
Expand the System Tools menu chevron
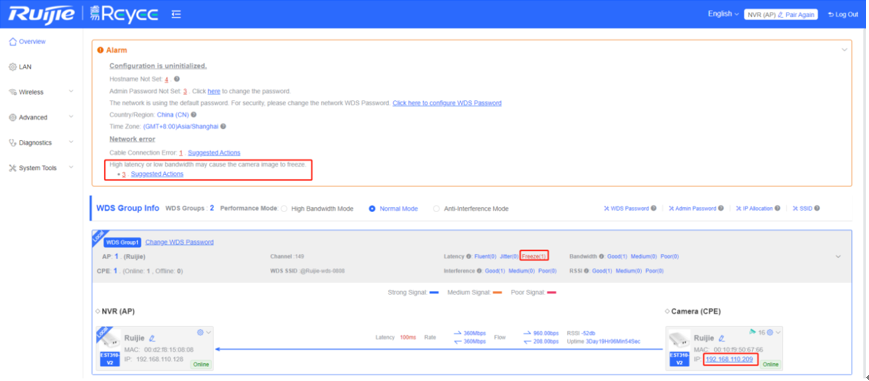point(71,167)
